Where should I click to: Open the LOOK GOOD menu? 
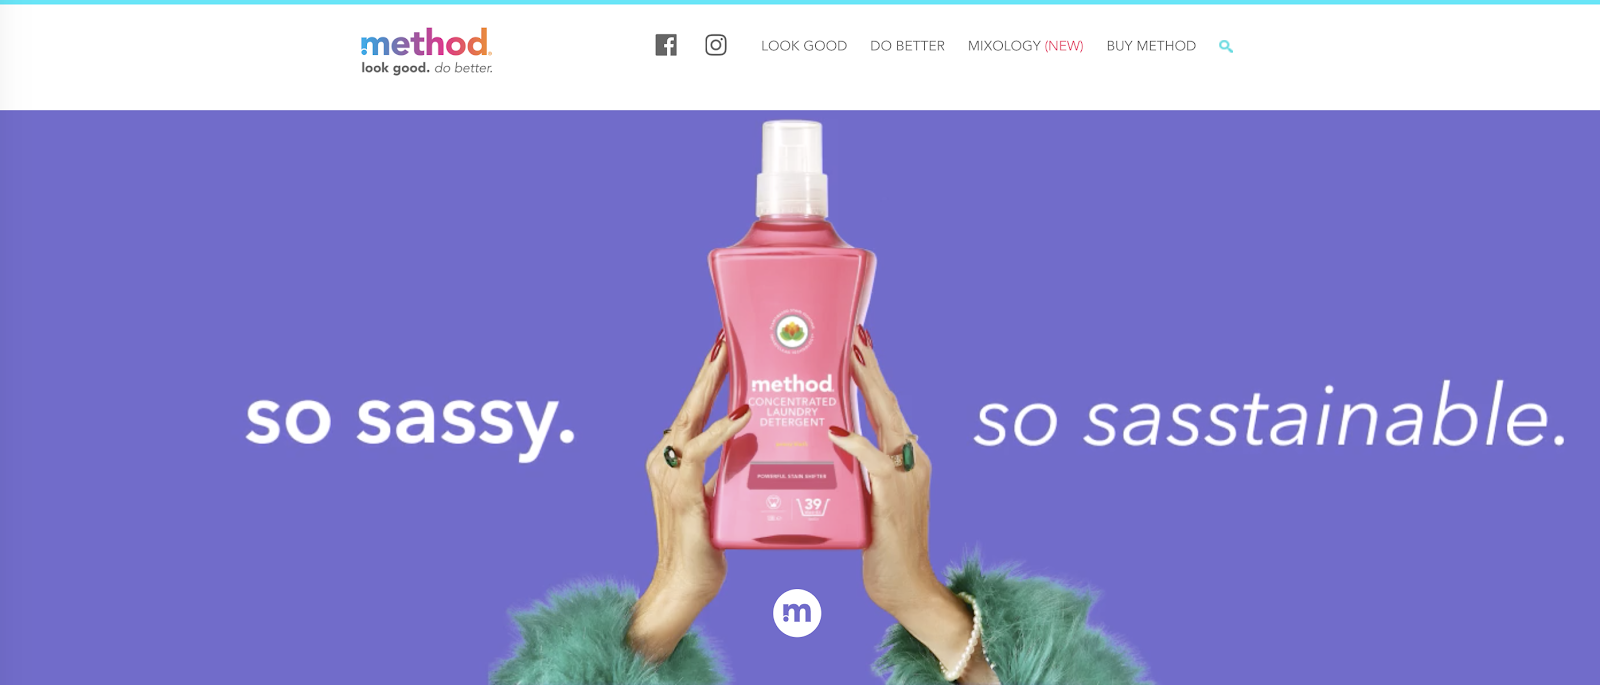pos(804,46)
